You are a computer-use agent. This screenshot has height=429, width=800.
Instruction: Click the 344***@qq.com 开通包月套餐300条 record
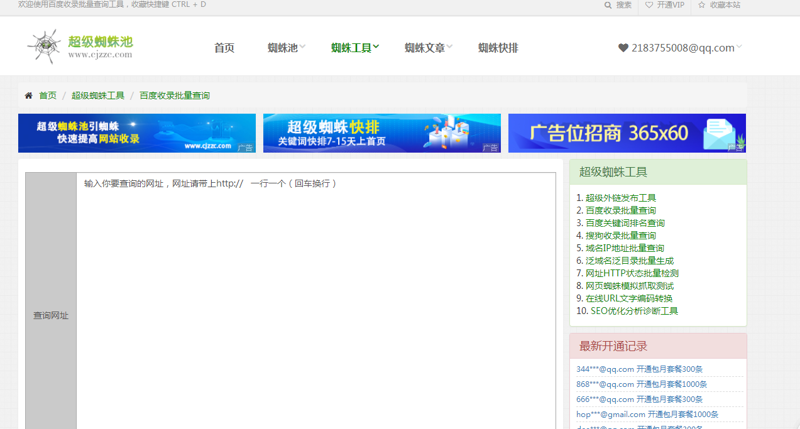(639, 369)
